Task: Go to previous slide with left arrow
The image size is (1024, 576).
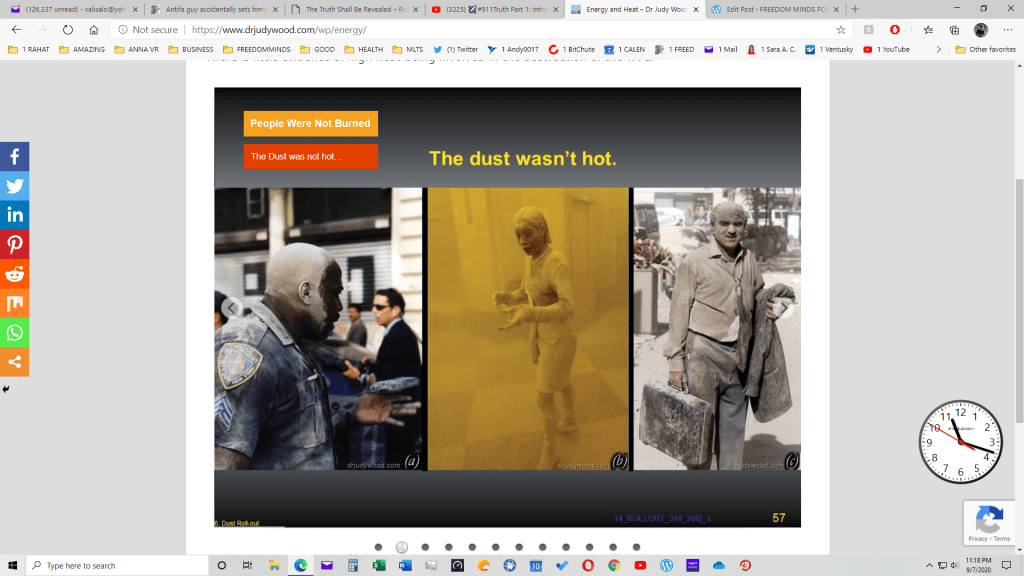Action: click(x=231, y=308)
